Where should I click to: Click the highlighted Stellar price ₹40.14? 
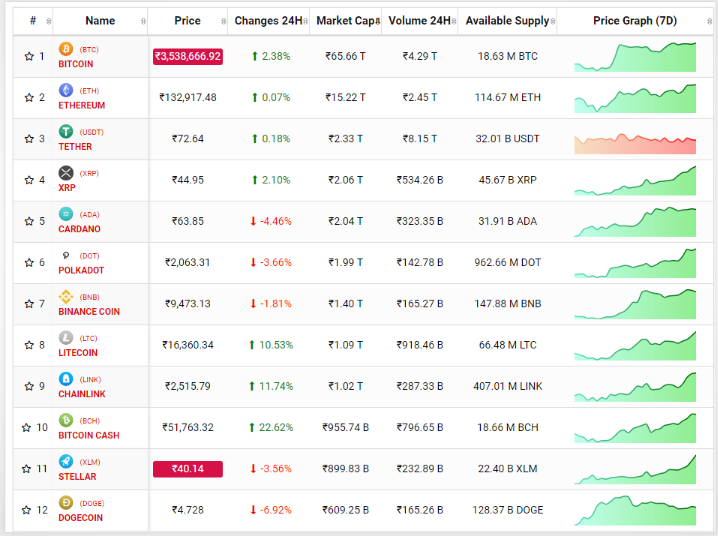pyautogui.click(x=188, y=469)
